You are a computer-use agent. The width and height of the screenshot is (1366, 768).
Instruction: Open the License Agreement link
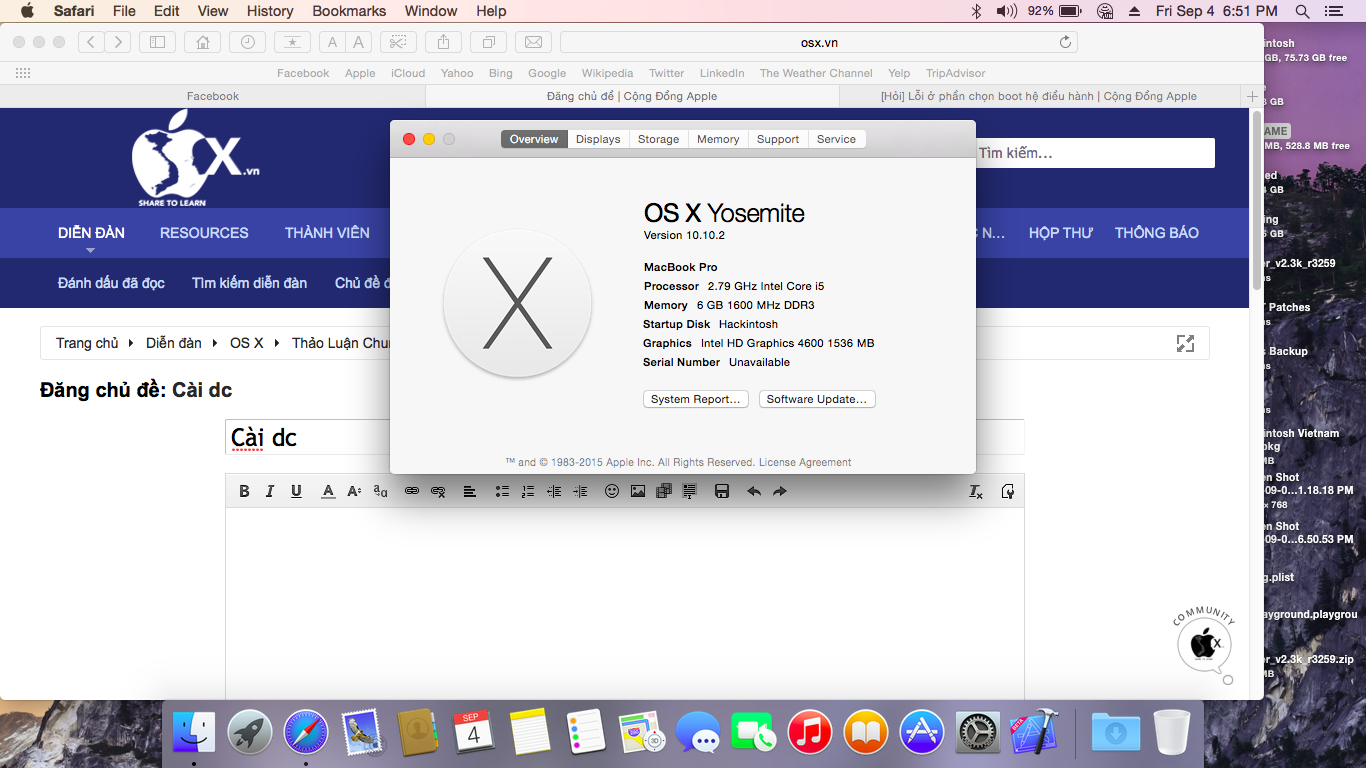click(805, 462)
